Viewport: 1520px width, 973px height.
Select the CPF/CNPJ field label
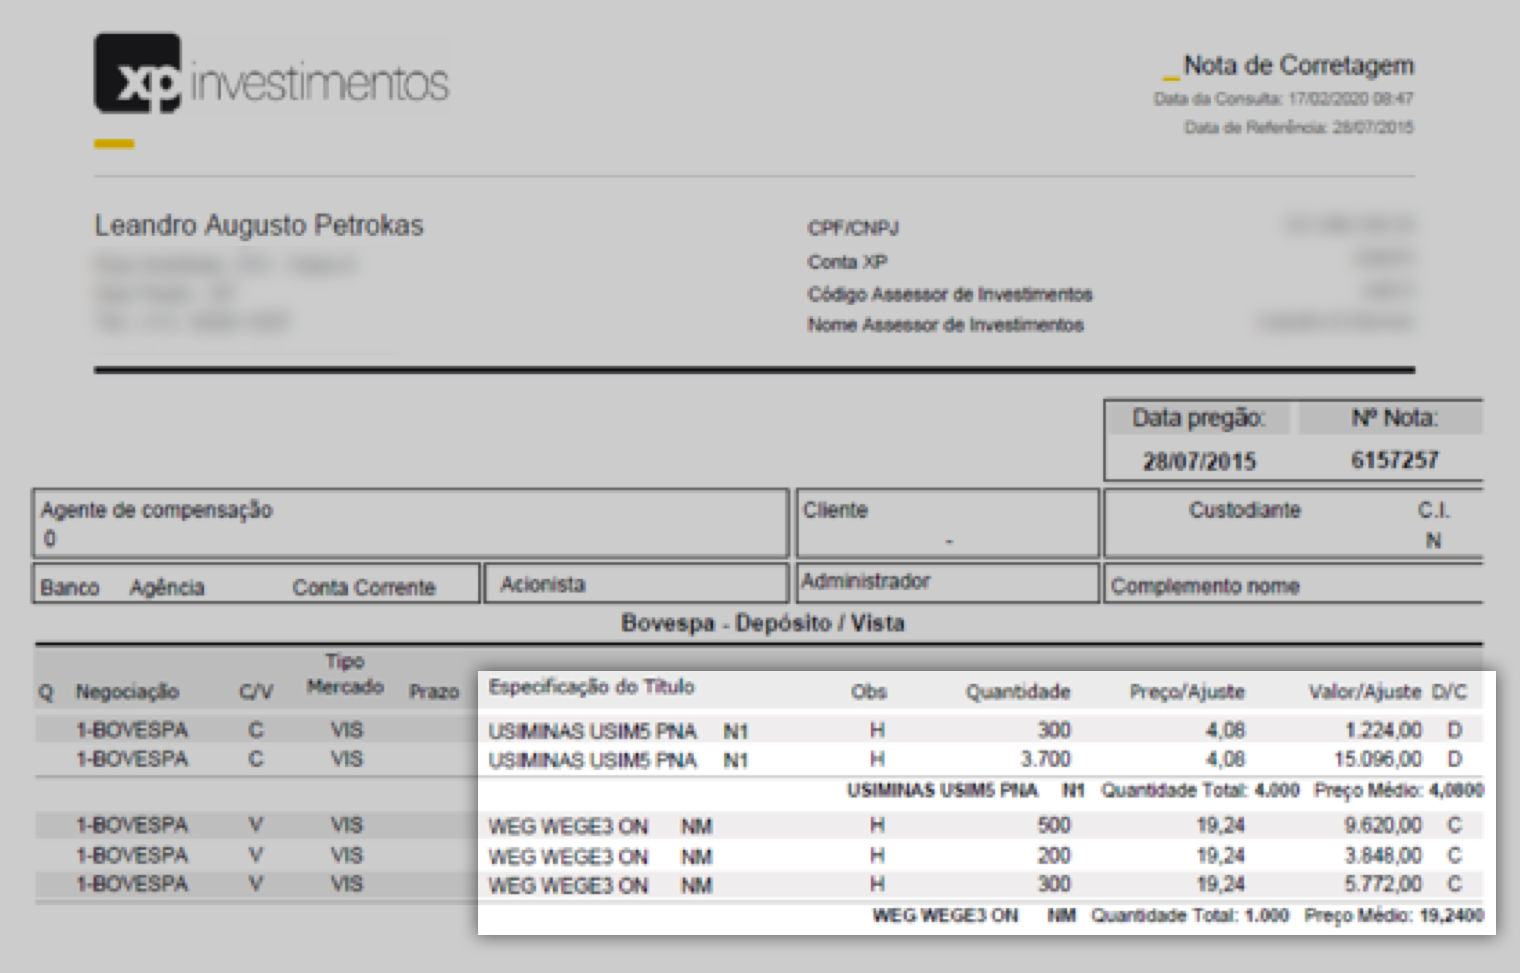point(853,227)
